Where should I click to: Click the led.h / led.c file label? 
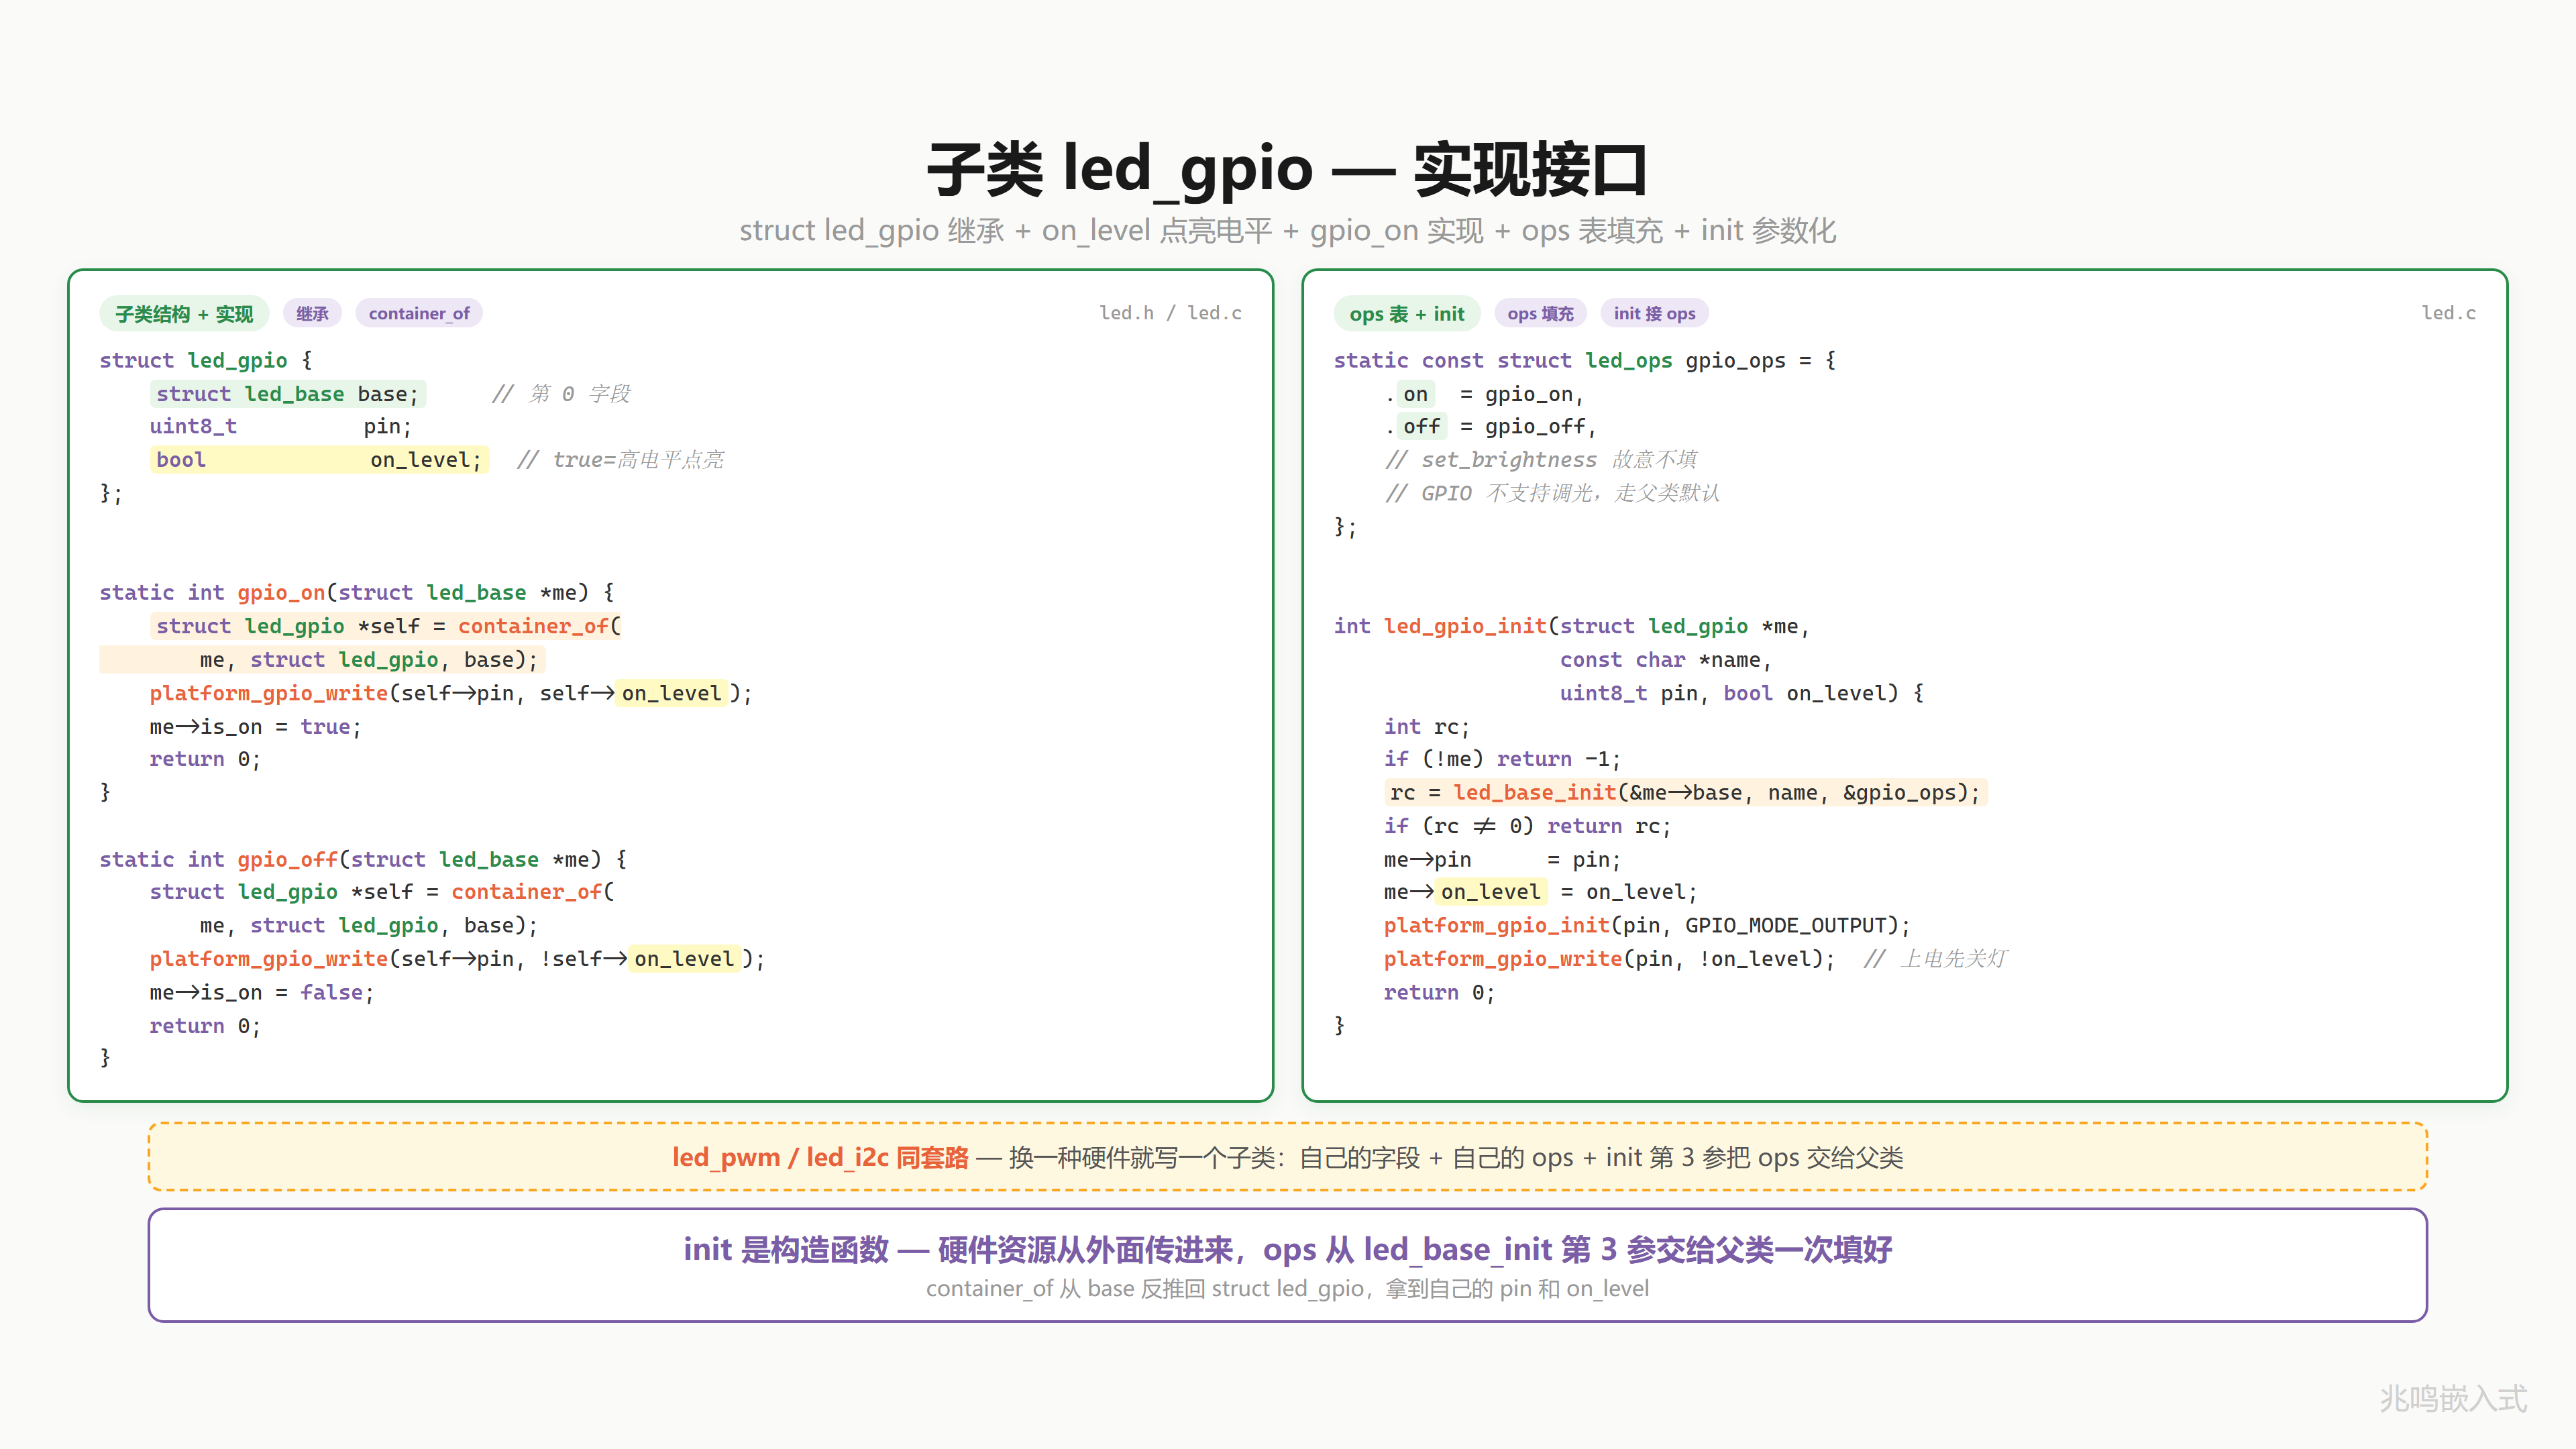[1170, 313]
